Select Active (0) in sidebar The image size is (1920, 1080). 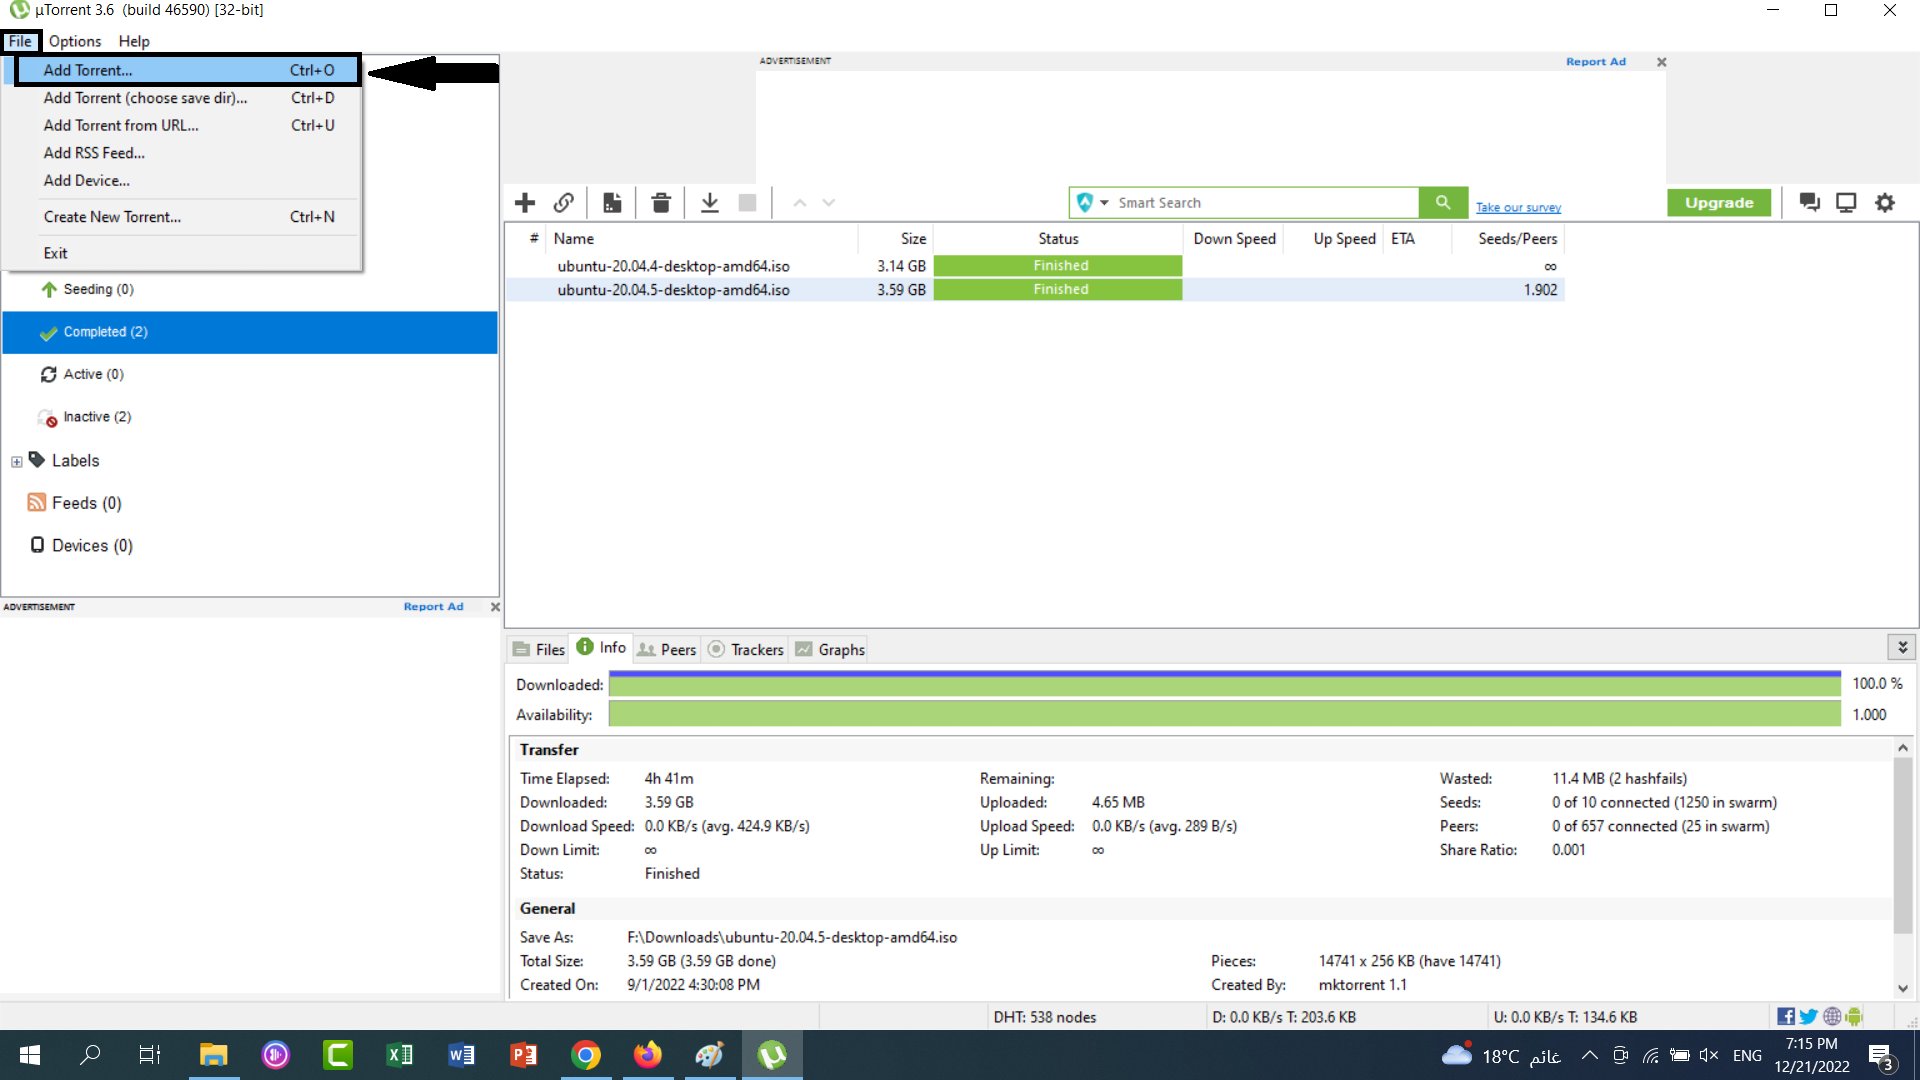point(250,374)
